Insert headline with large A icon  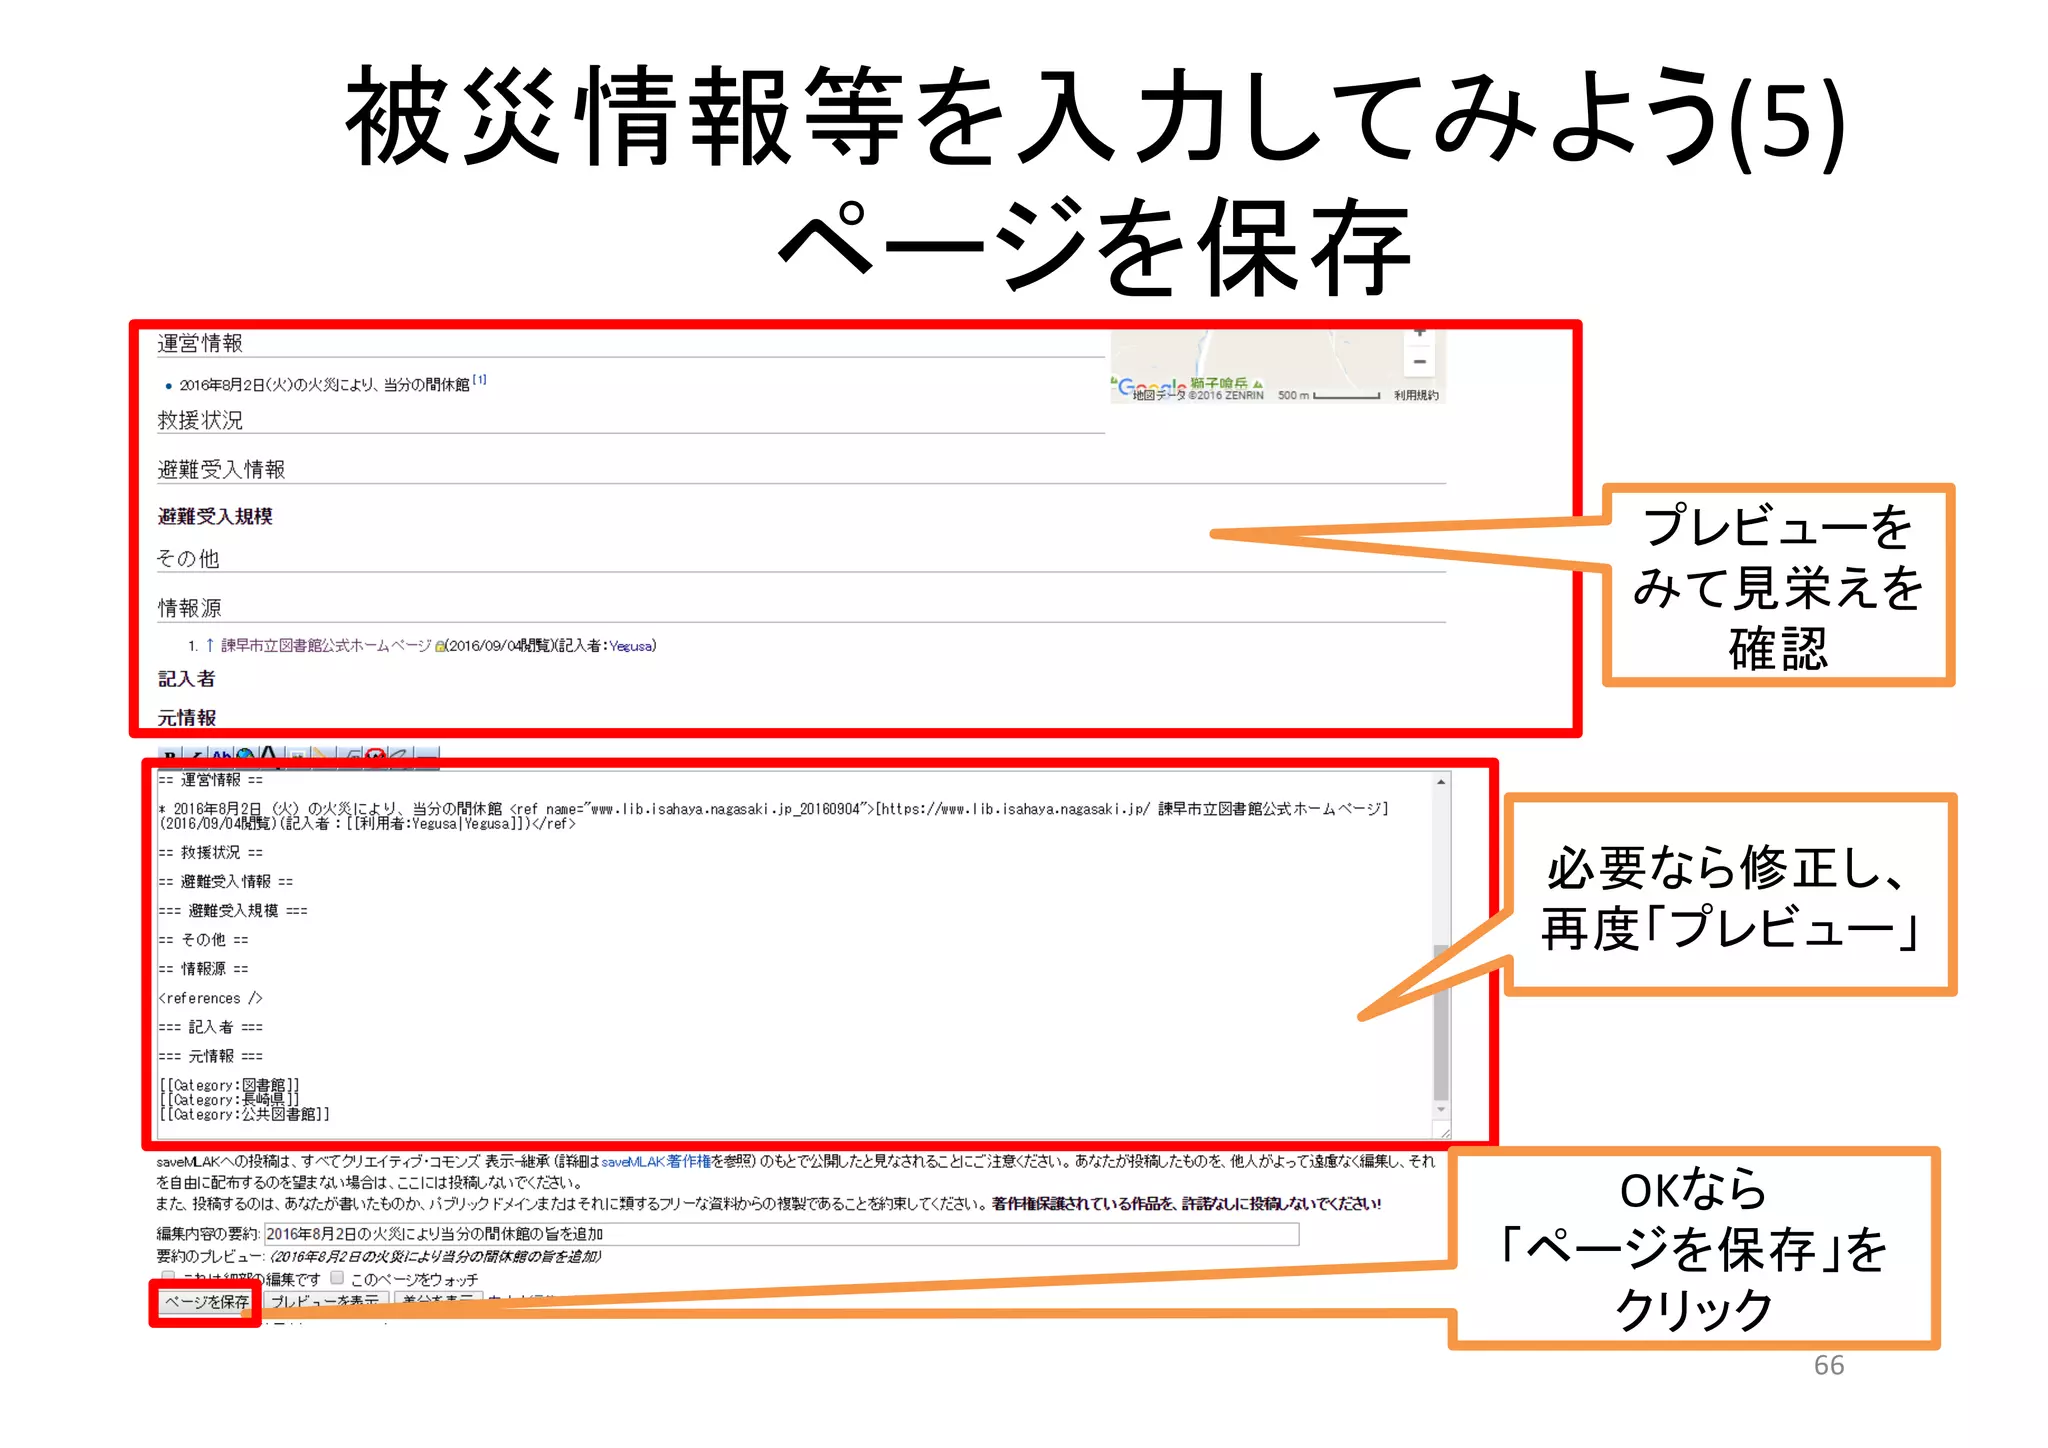click(x=269, y=753)
